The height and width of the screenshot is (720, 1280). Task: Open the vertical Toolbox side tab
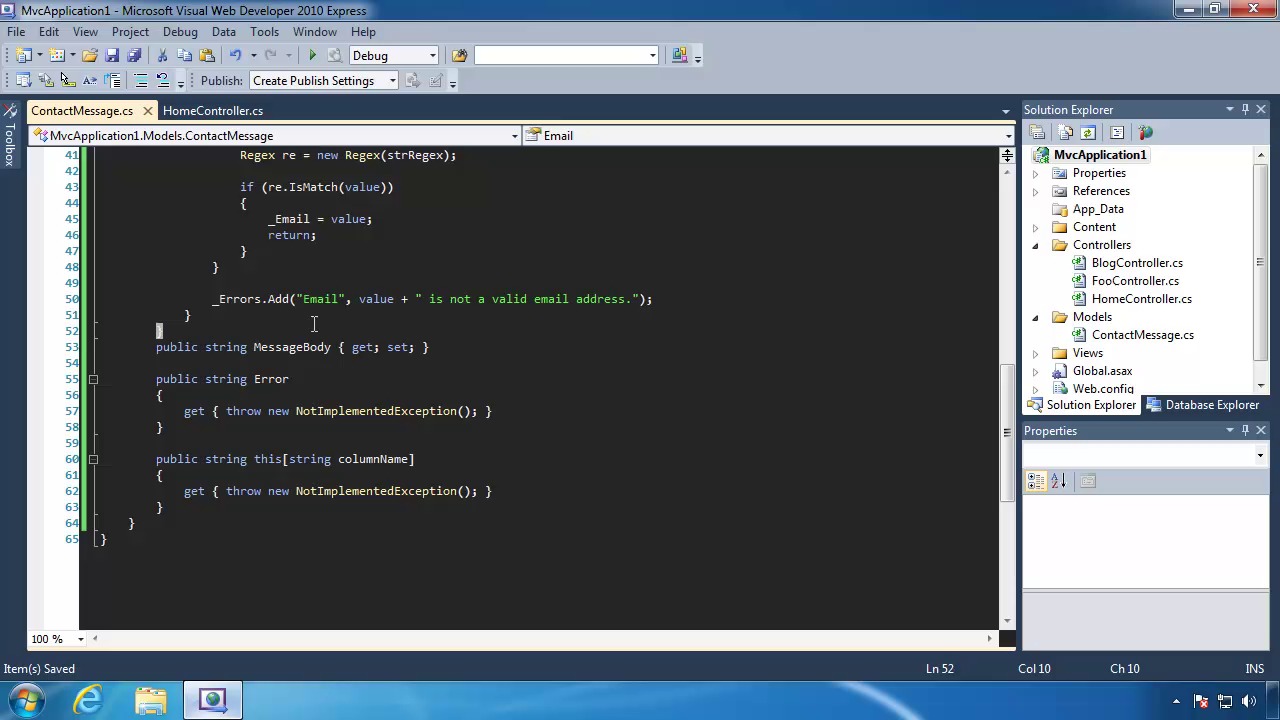9,135
